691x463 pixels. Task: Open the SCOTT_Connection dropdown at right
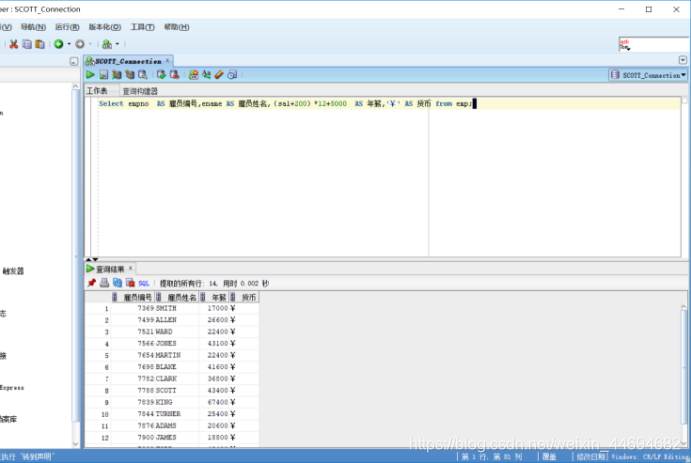(x=648, y=75)
